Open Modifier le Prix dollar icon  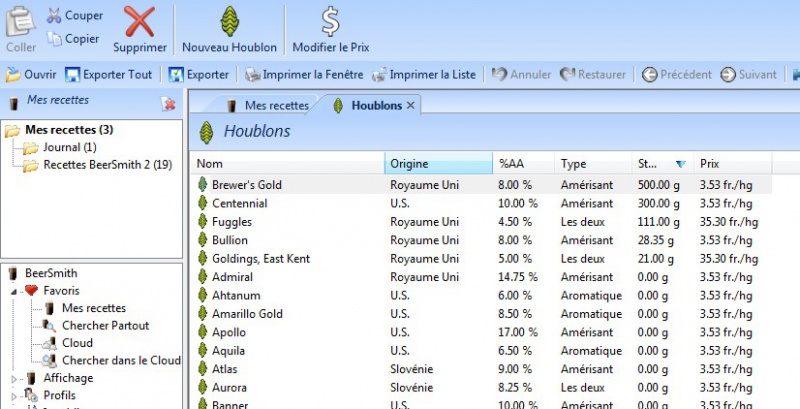click(x=330, y=22)
